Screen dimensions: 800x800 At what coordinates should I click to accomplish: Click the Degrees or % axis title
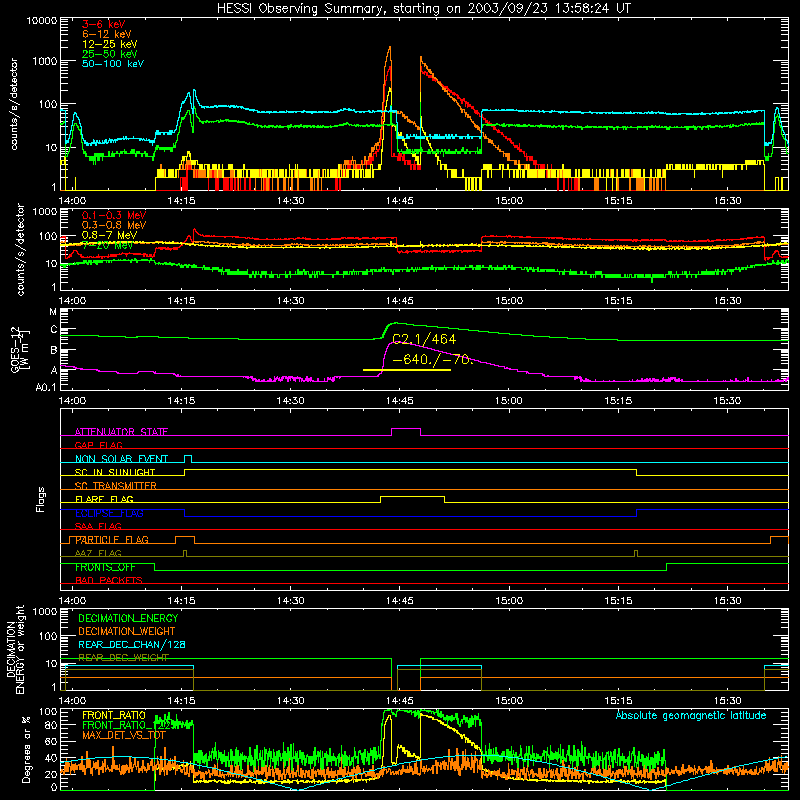[x=27, y=750]
